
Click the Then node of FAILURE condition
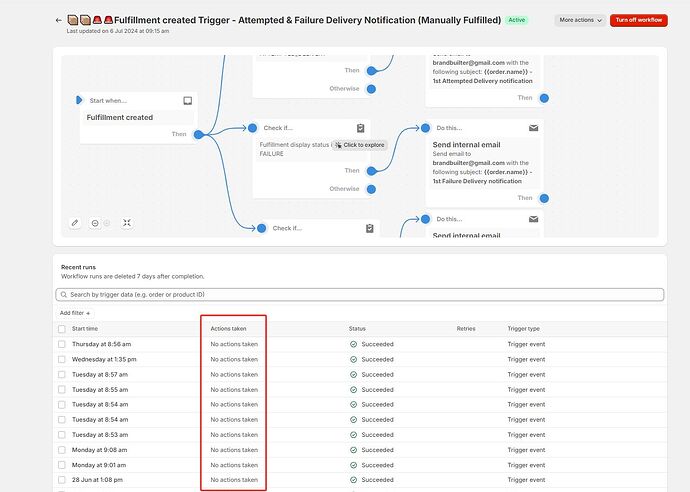pyautogui.click(x=371, y=171)
